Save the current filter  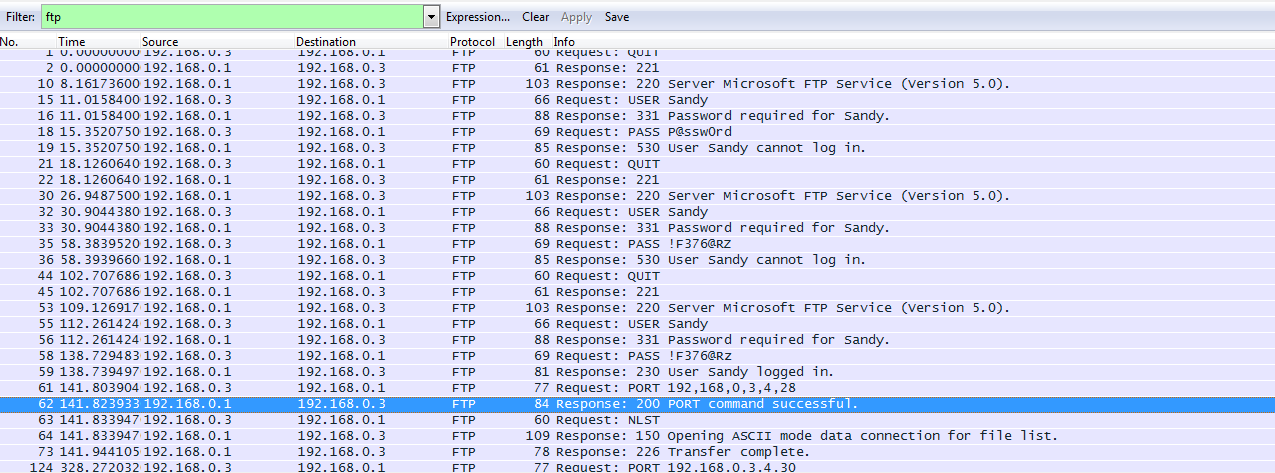(x=617, y=17)
